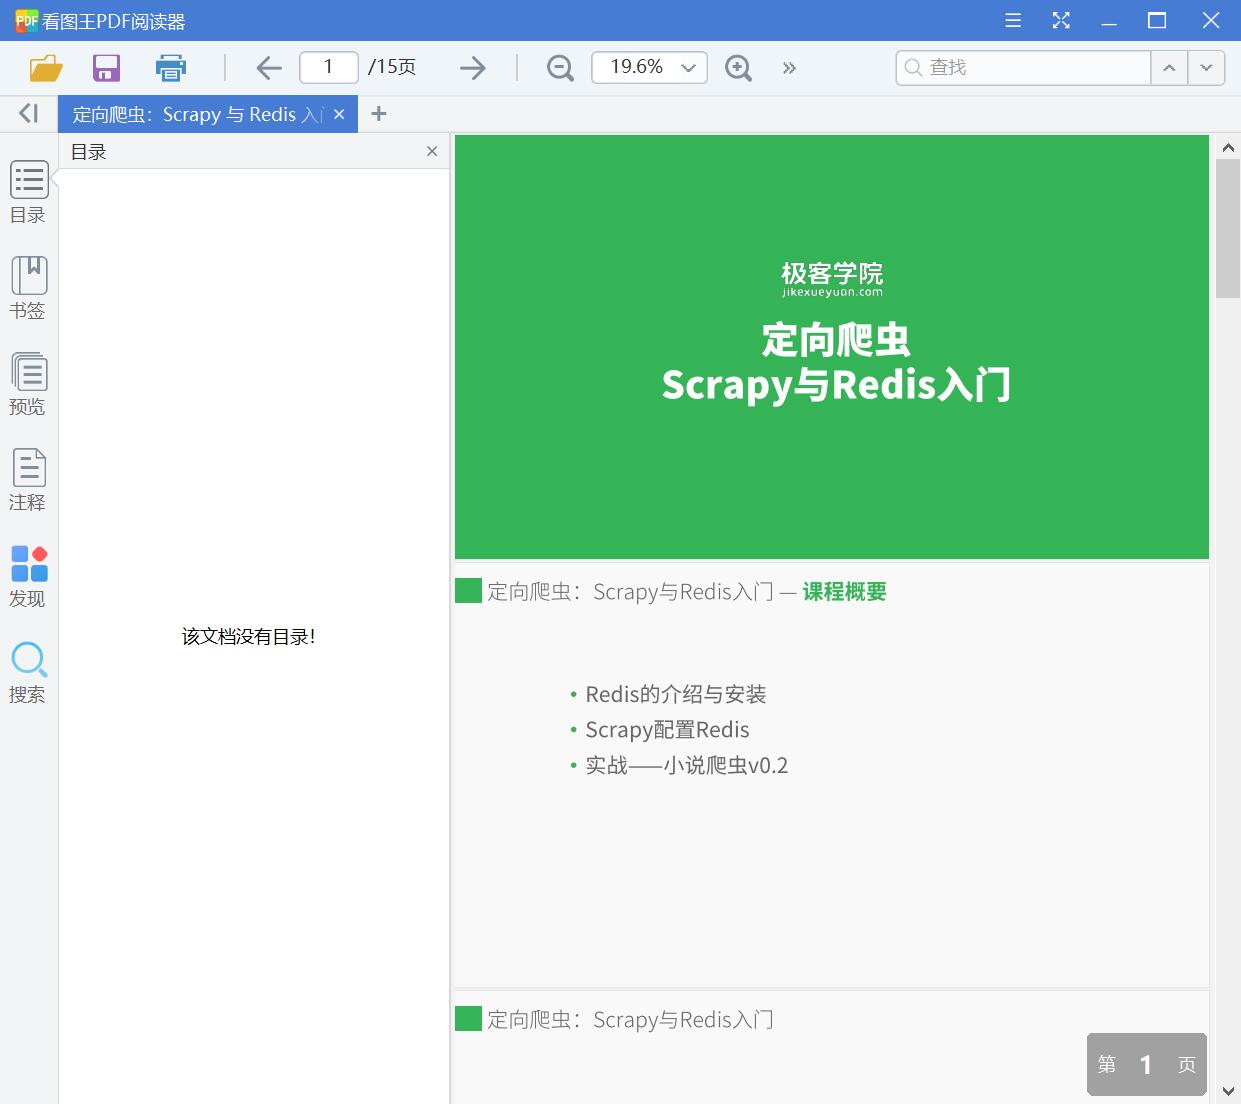Select the 目录 contents panel view
The width and height of the screenshot is (1241, 1104).
(x=28, y=192)
